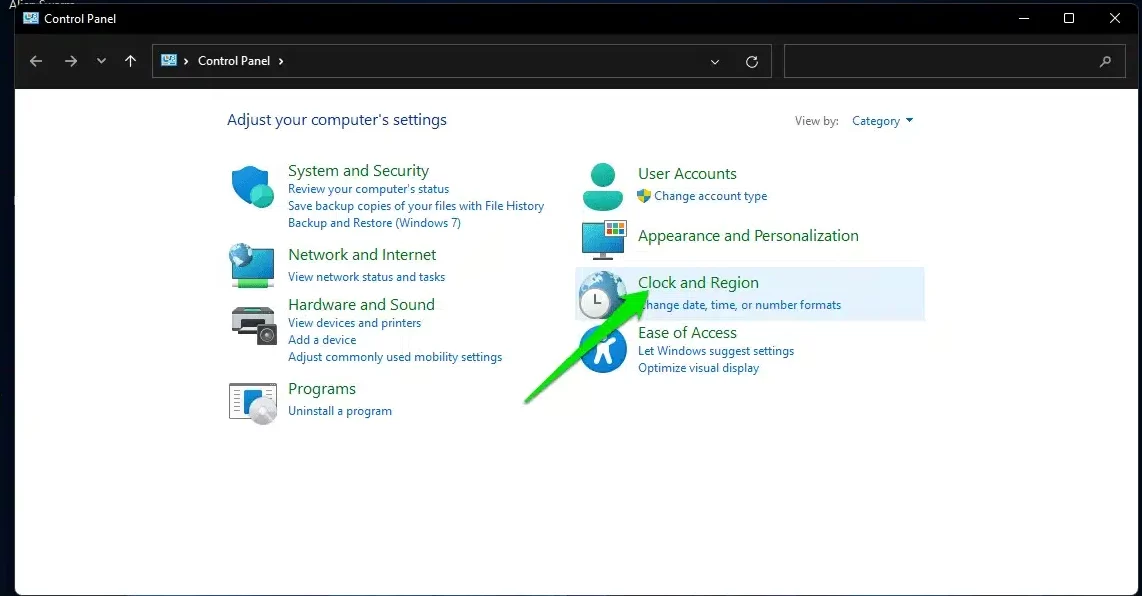
Task: Click the Control Panel breadcrumb segment
Action: point(234,61)
